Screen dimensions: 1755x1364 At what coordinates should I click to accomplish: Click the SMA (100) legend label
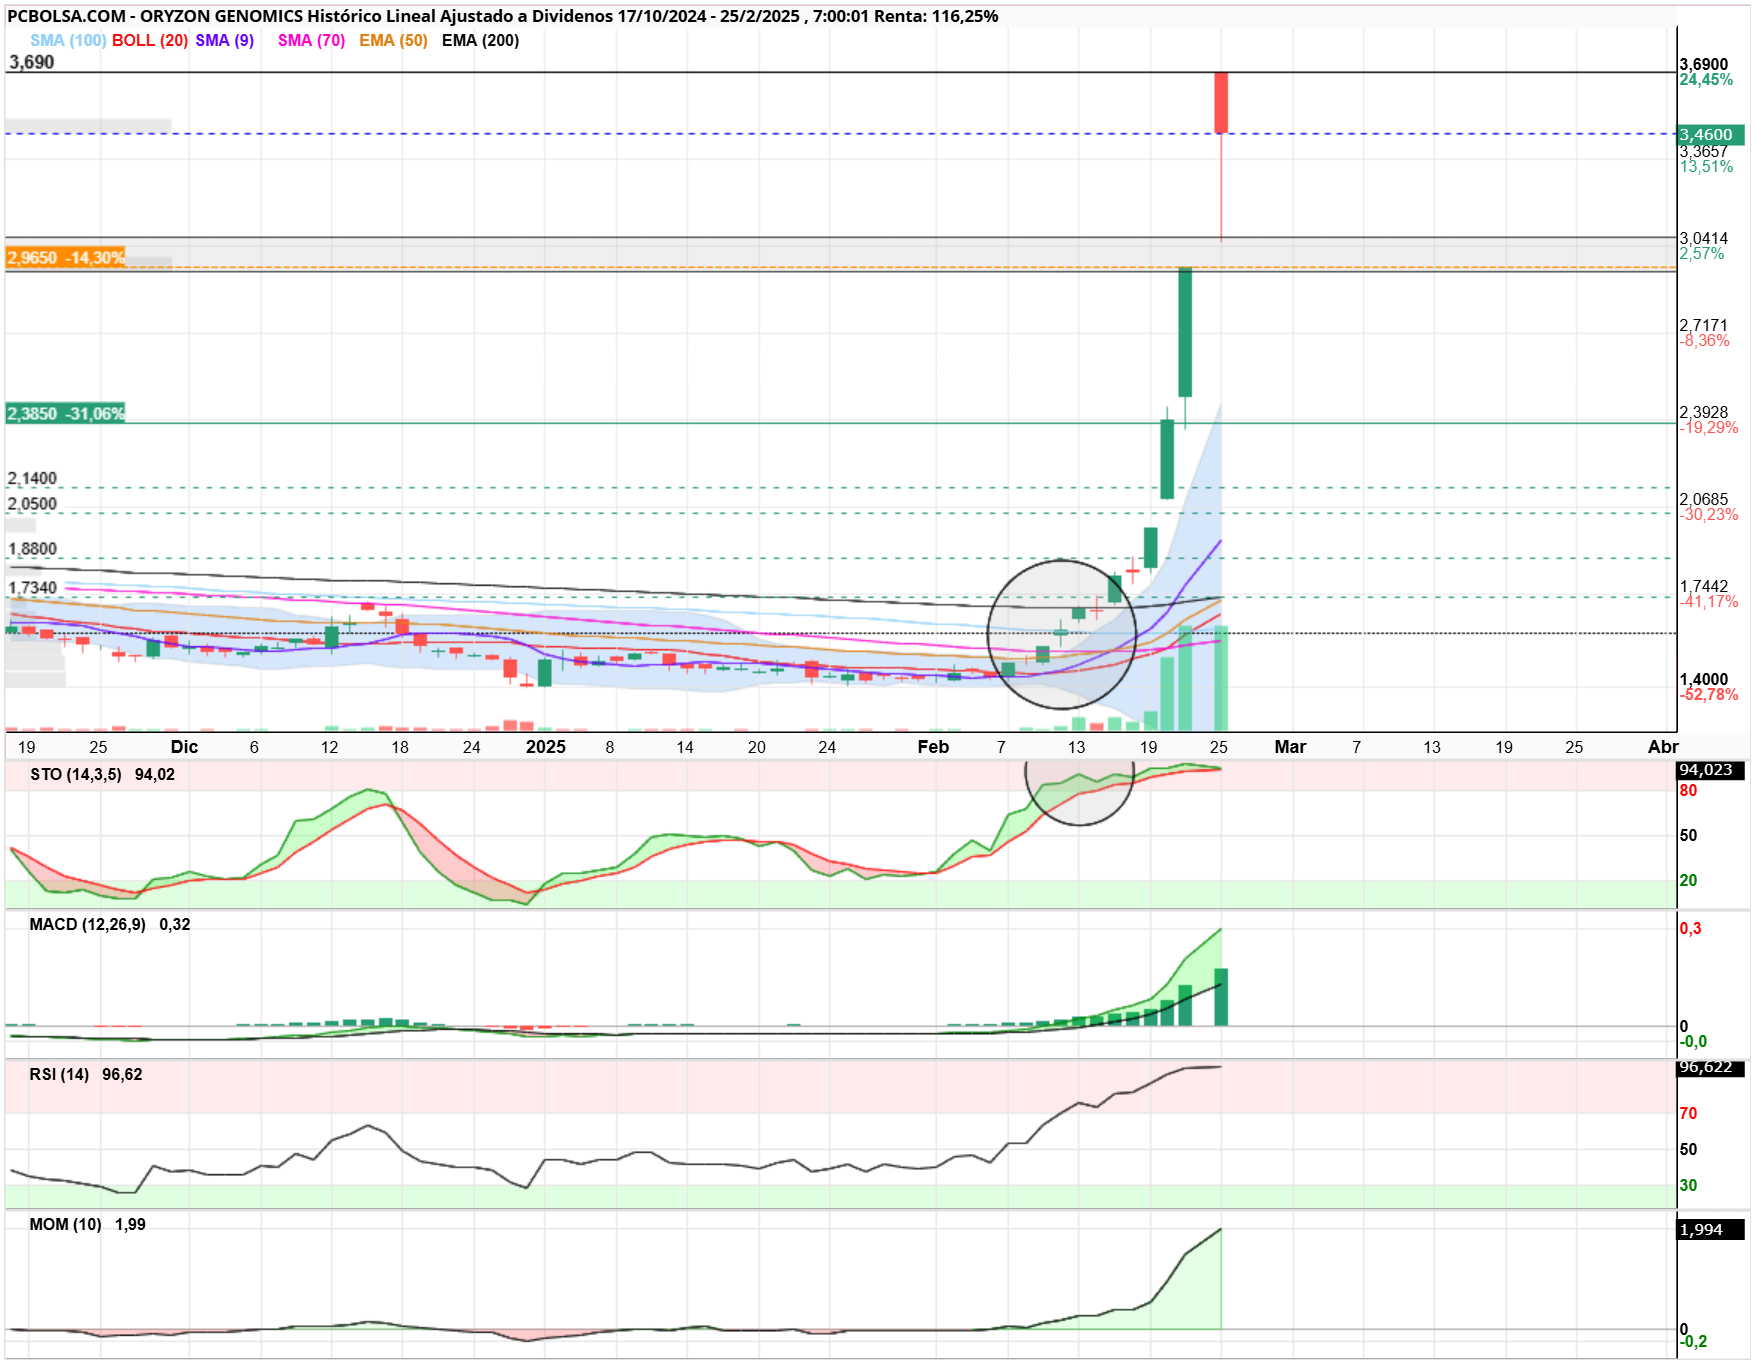click(68, 41)
